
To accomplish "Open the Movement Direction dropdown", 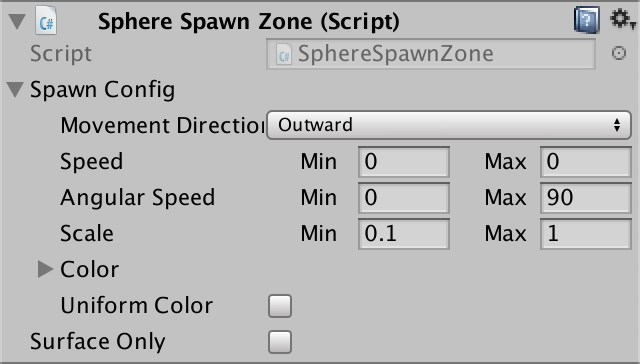I will pos(449,125).
